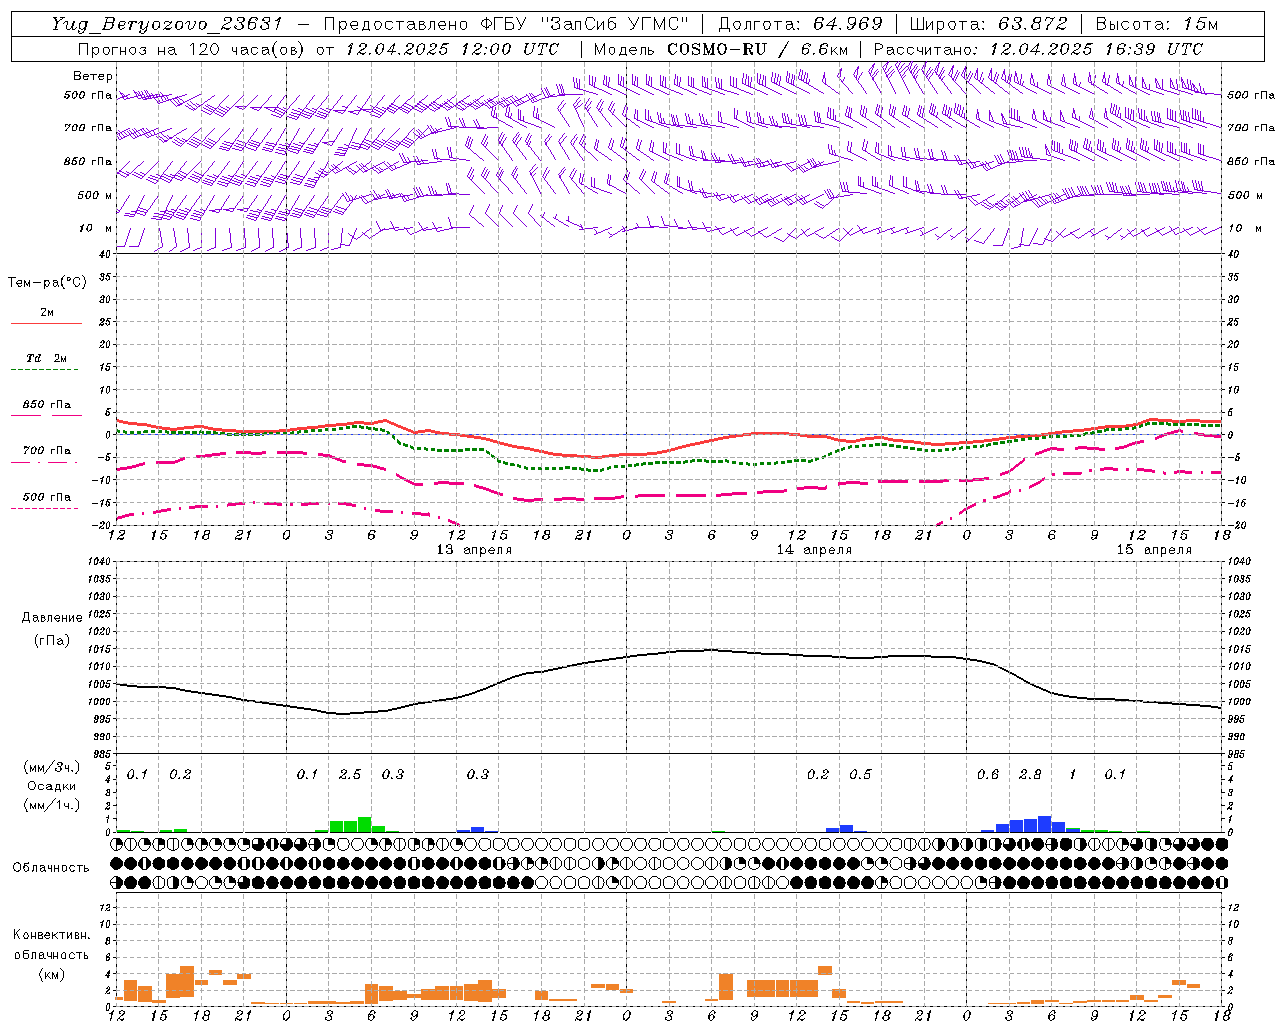Click the tallest green precipitation bar
The height and width of the screenshot is (1024, 1280).
pyautogui.click(x=365, y=825)
